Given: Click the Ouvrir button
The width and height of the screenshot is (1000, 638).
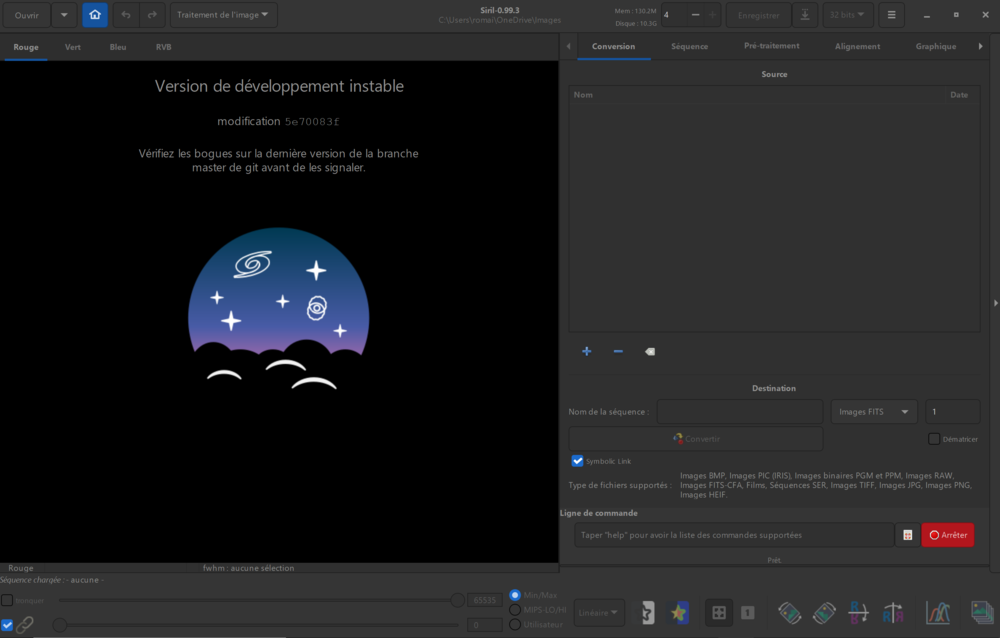Looking at the screenshot, I should [27, 15].
